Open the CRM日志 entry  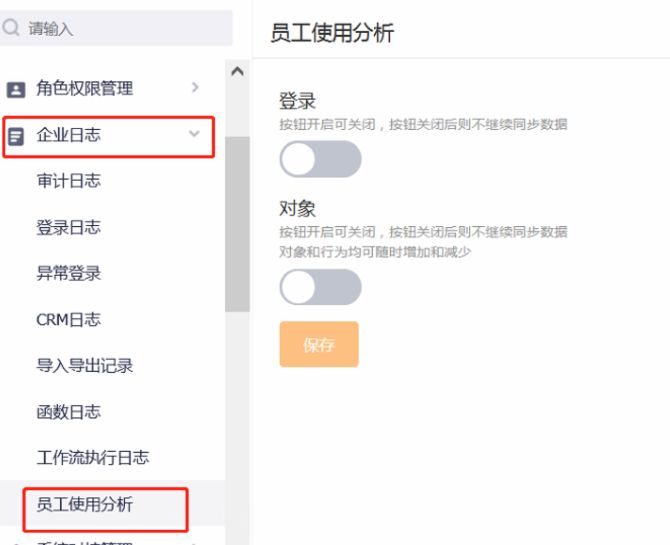pyautogui.click(x=69, y=319)
